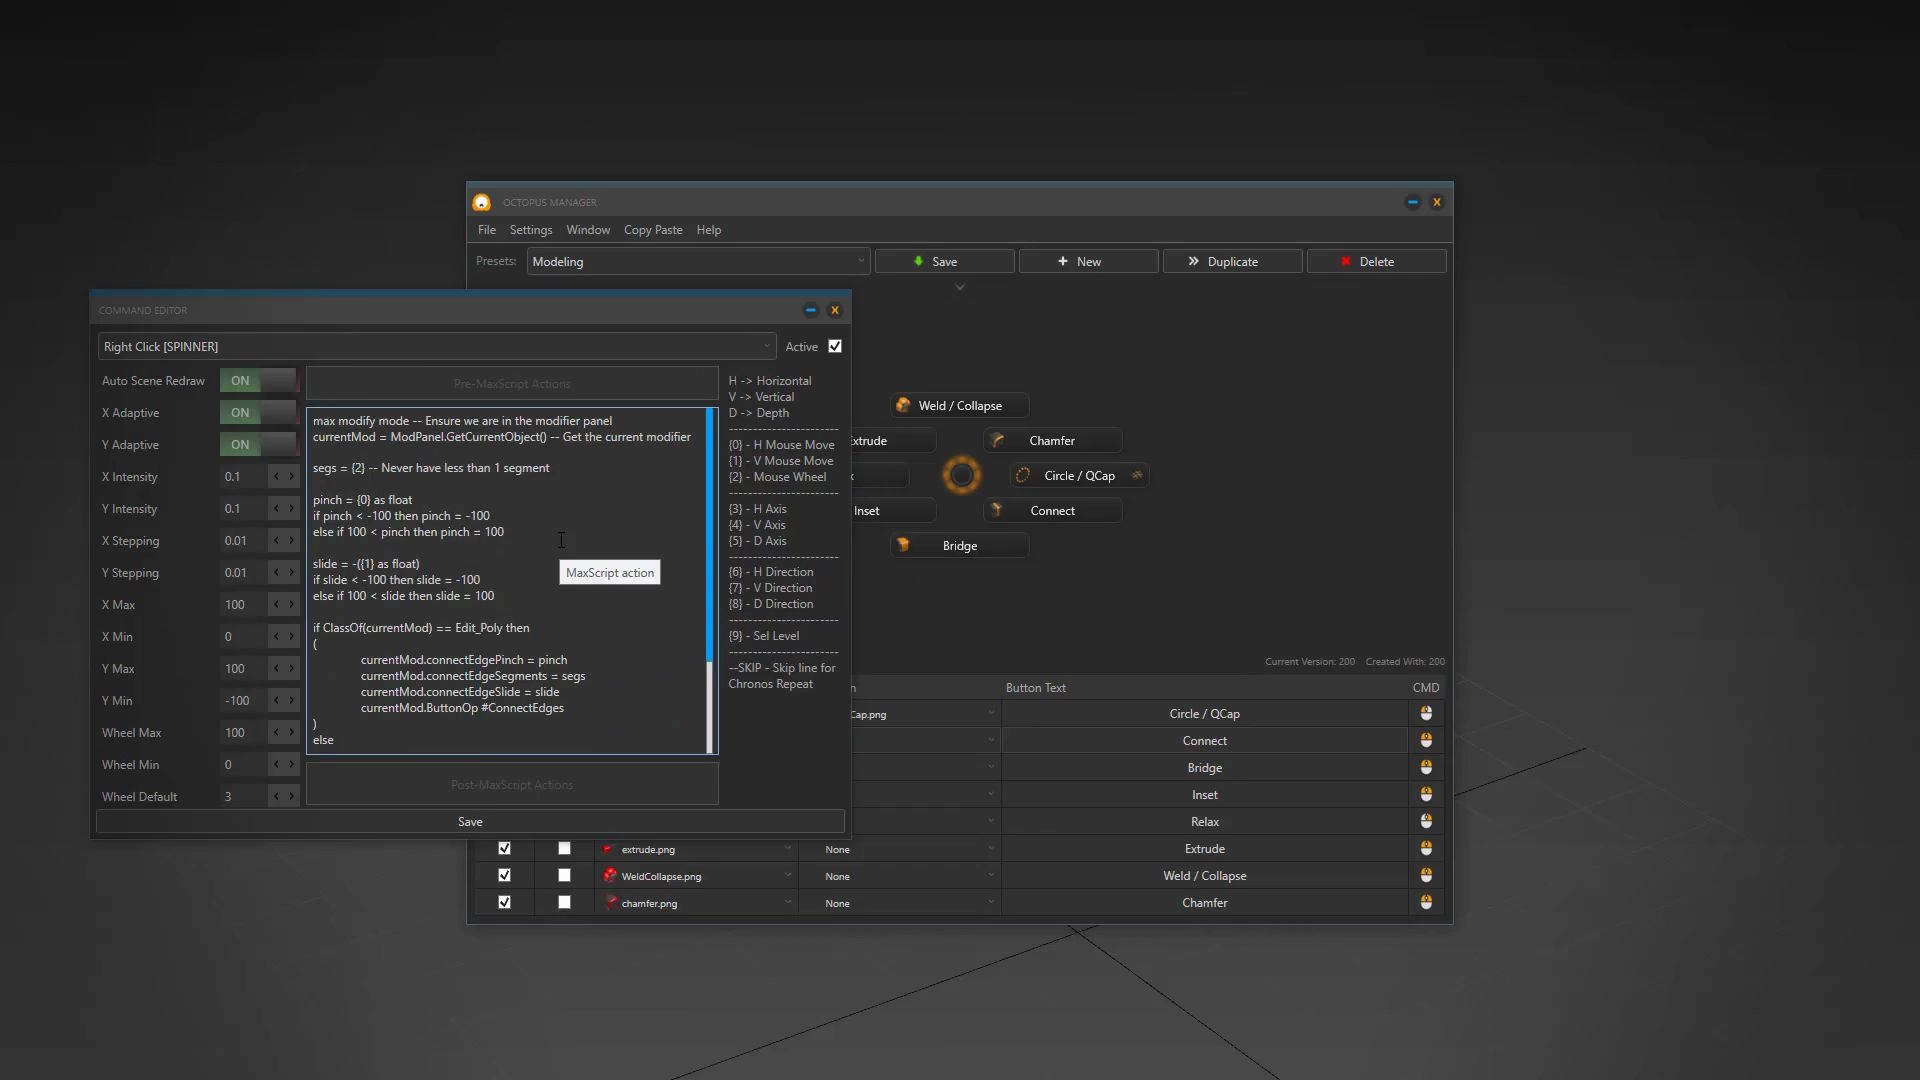
Task: Click the Circle / QCap dotted circle icon
Action: [x=1023, y=475]
